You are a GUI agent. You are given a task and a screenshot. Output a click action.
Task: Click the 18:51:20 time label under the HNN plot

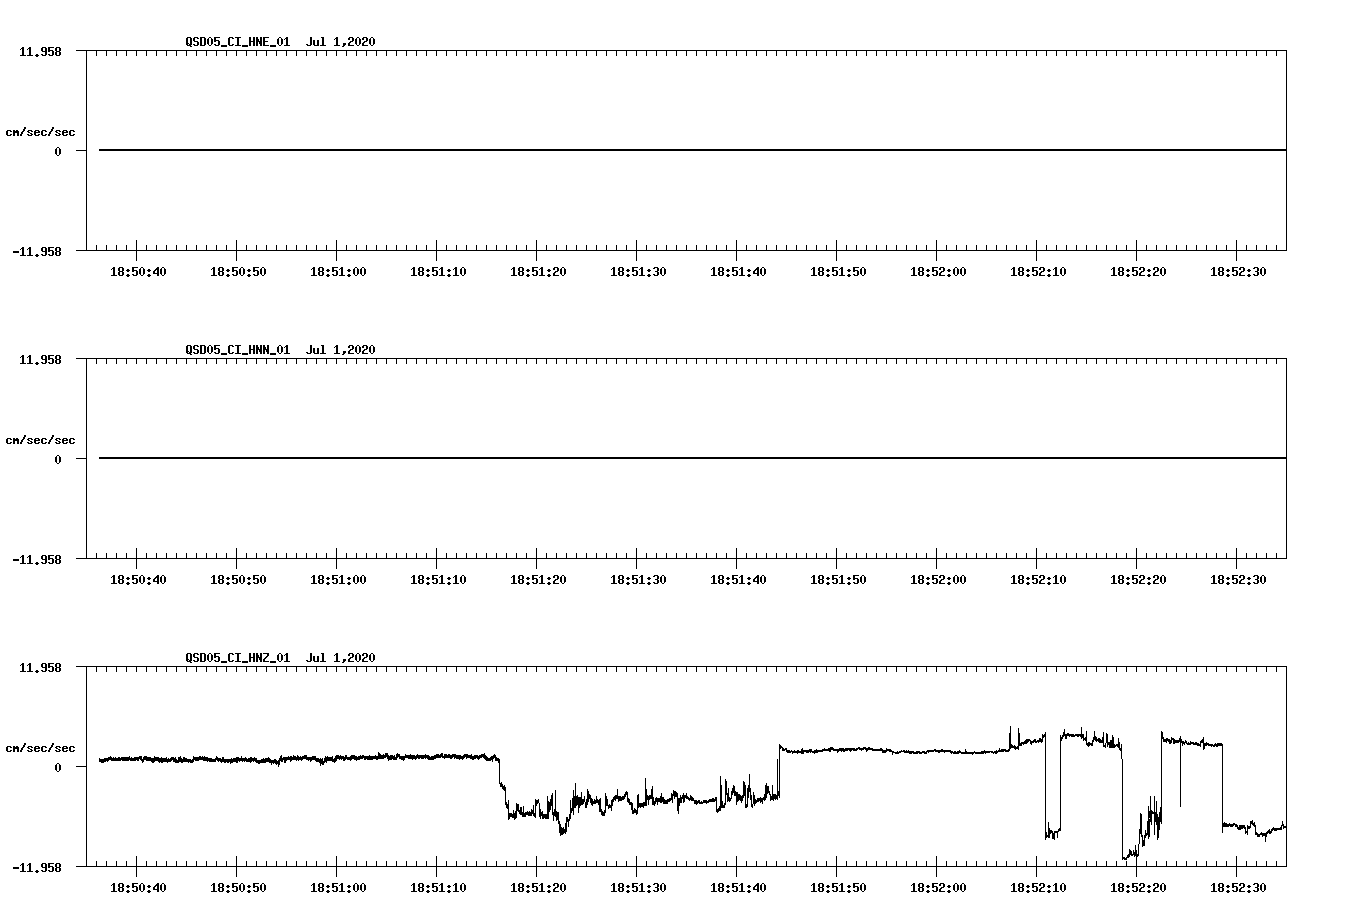click(x=538, y=580)
